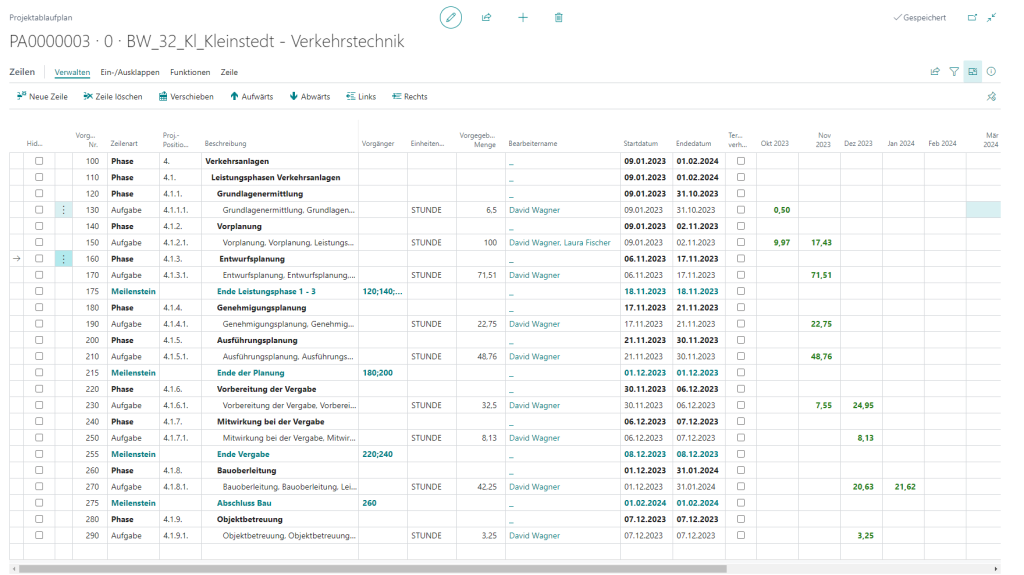The image size is (1024, 575).
Task: Click Abwärts arrow button
Action: 310,97
